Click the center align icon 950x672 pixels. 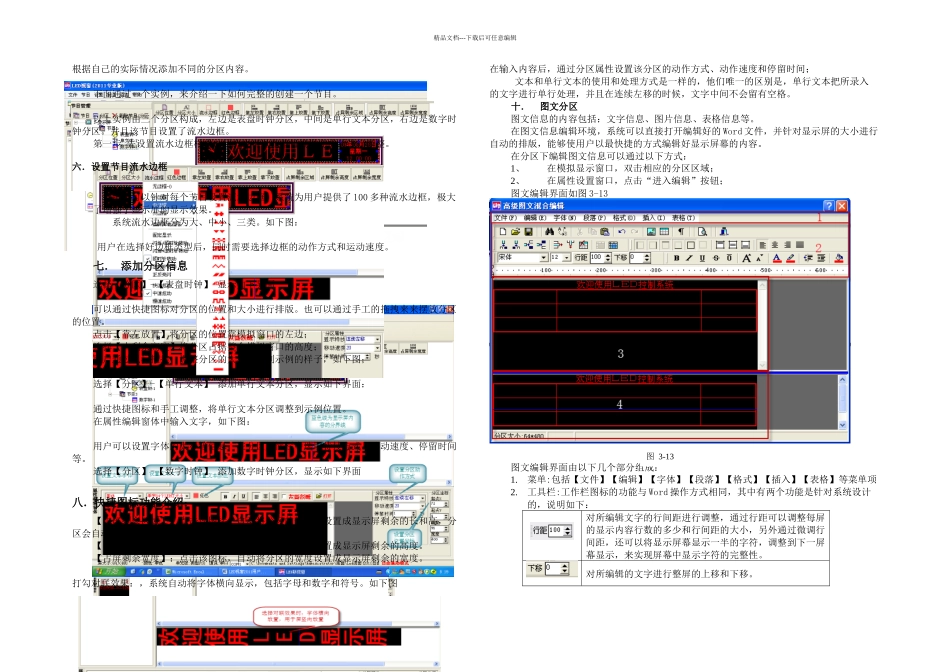click(x=775, y=245)
